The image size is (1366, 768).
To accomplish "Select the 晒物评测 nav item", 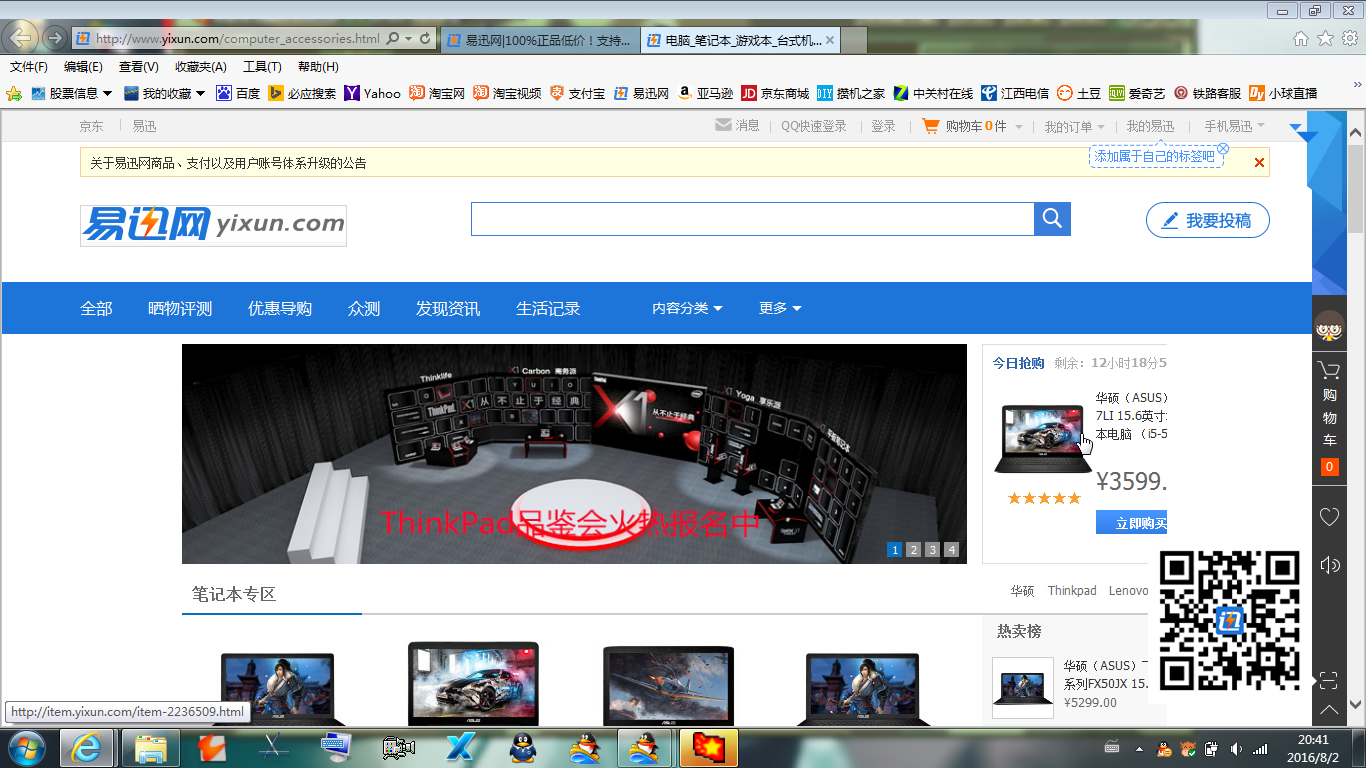I will (x=180, y=308).
